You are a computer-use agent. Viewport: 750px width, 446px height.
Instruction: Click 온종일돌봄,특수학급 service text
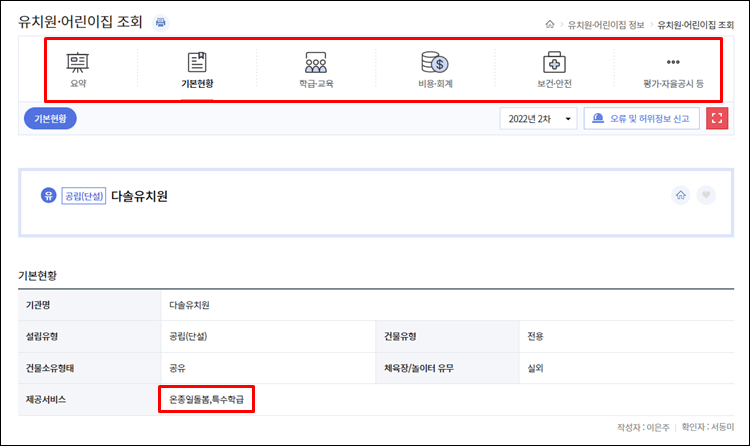[x=207, y=399]
